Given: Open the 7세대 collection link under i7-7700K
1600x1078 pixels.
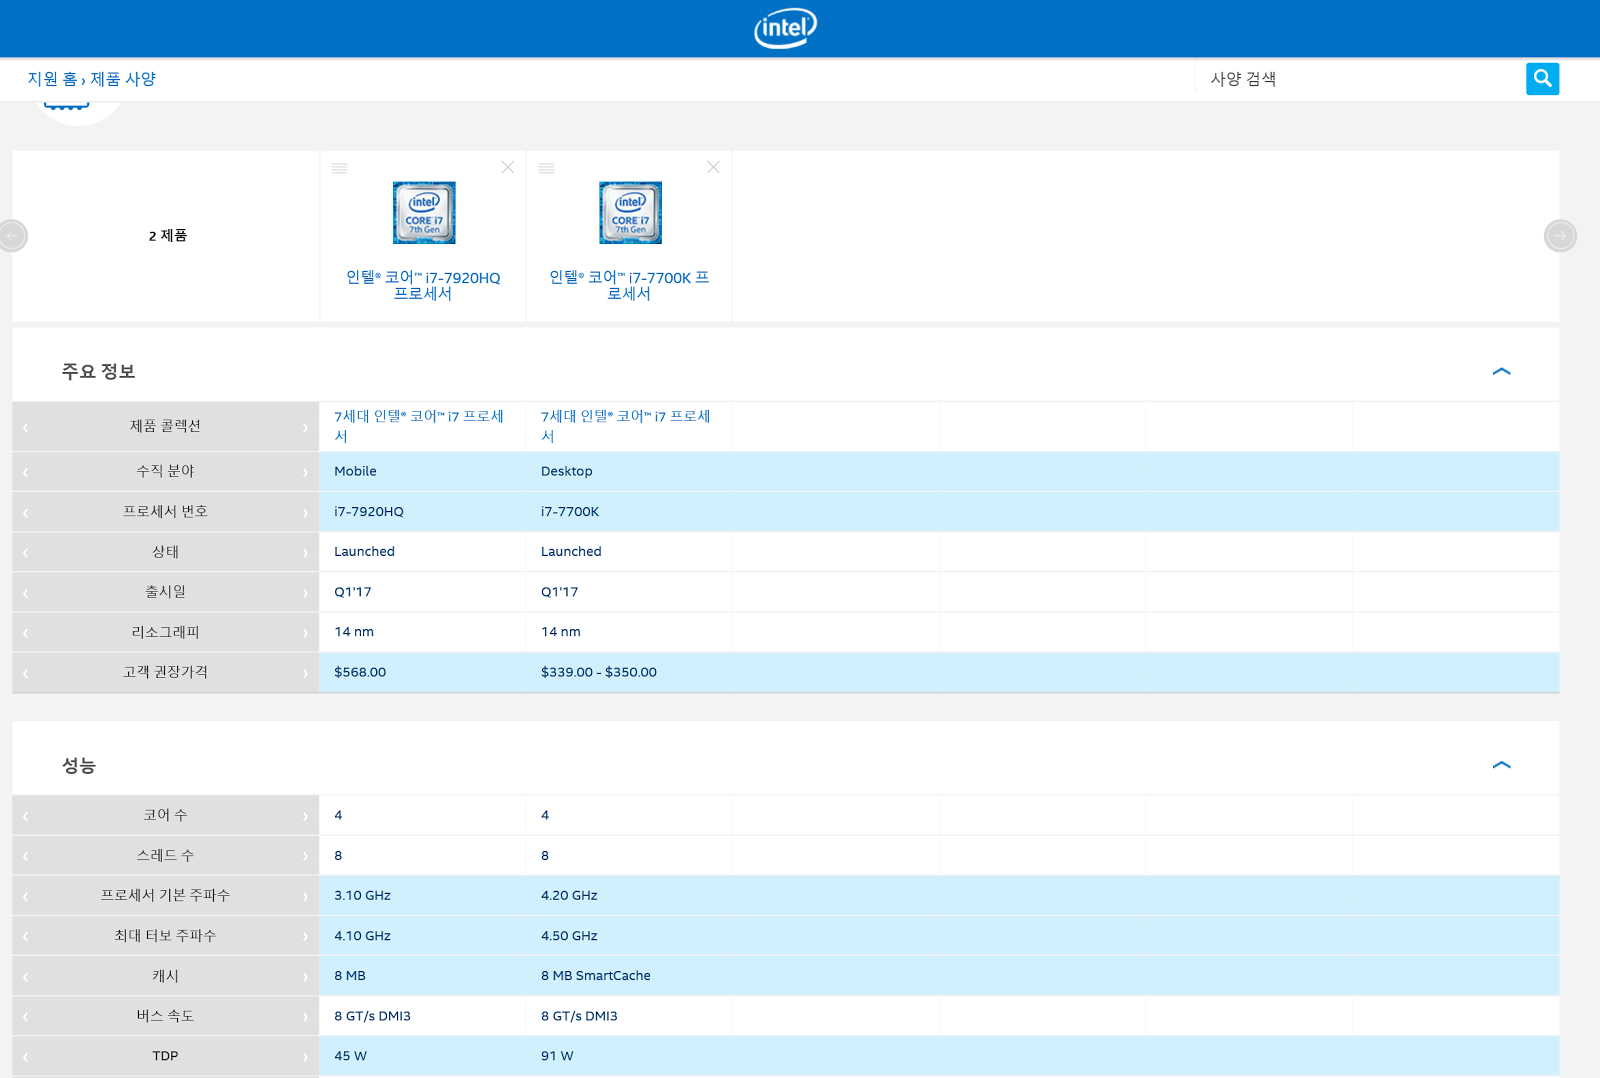Looking at the screenshot, I should point(626,426).
